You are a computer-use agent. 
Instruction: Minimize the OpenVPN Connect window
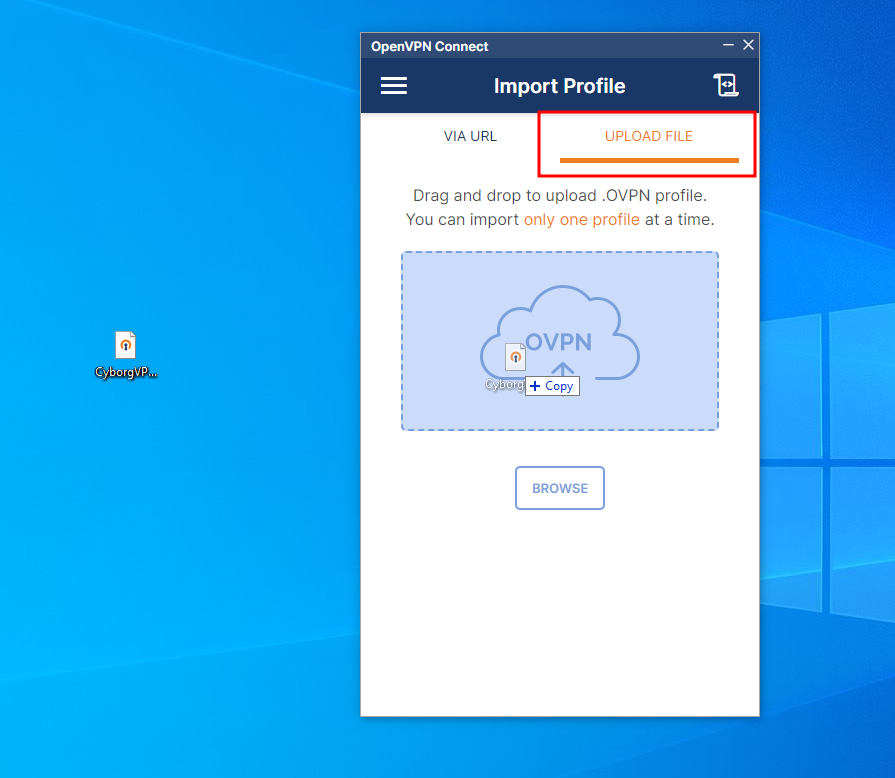[x=728, y=45]
